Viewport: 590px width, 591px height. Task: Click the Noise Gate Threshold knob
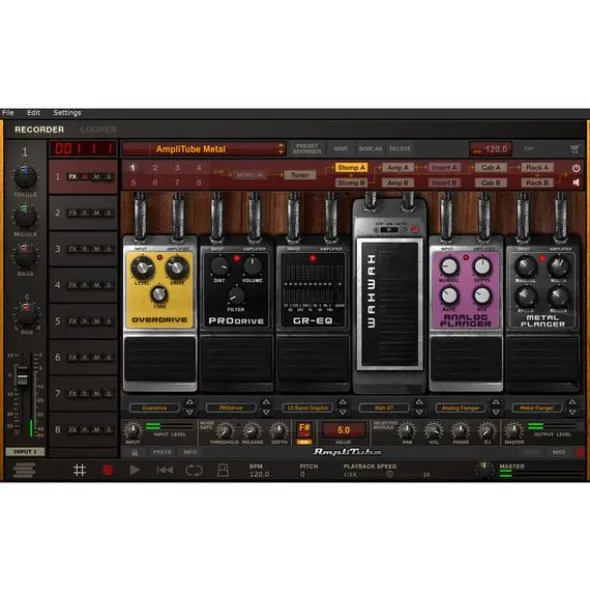tap(224, 431)
